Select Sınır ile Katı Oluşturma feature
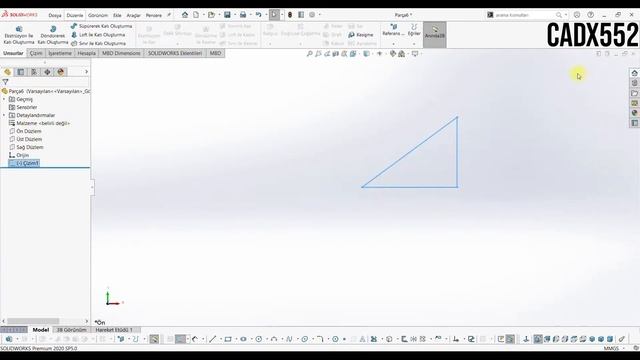The height and width of the screenshot is (360, 640). click(x=98, y=43)
